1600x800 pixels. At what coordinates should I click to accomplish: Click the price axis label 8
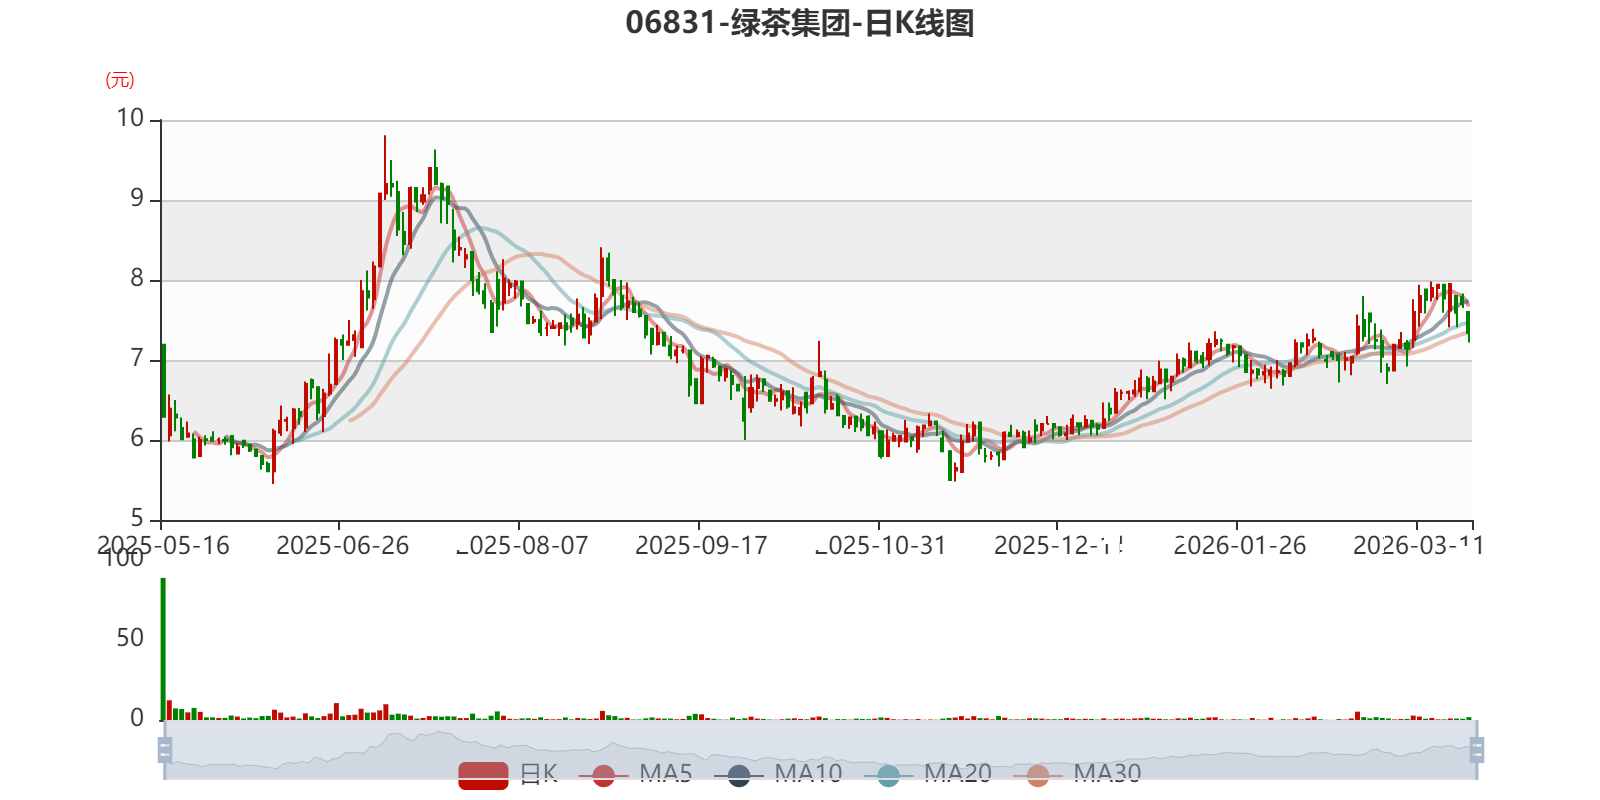click(x=137, y=278)
